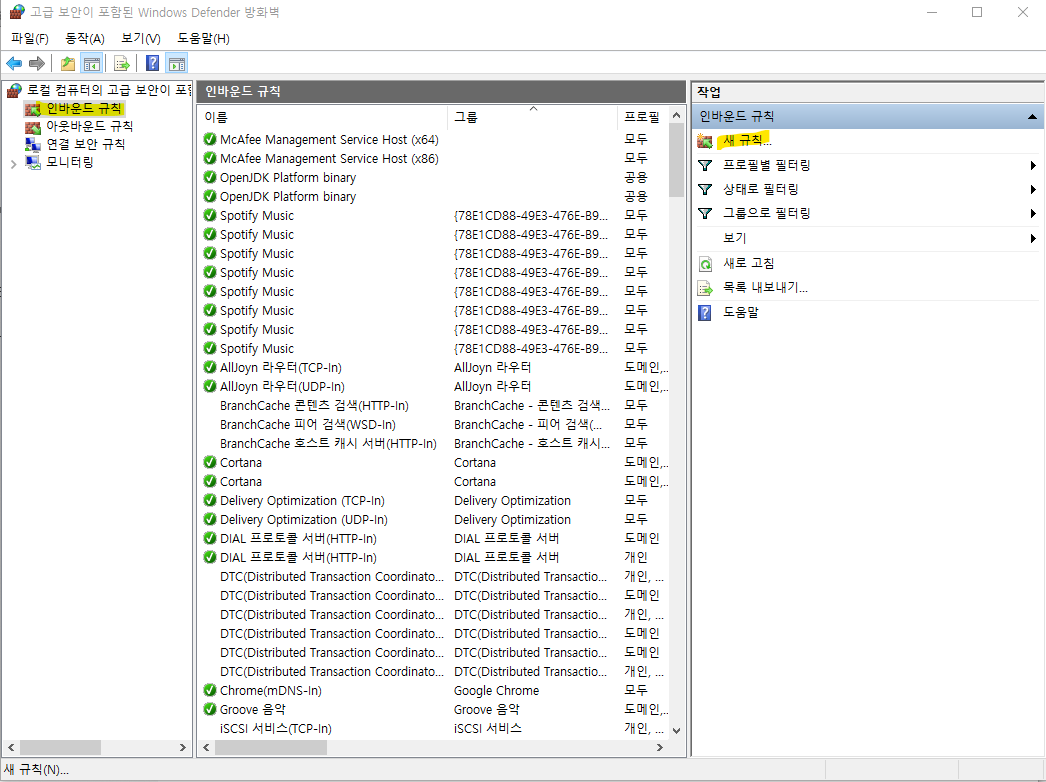Click the Forward arrow toolbar icon
Screen dimensions: 1046x782
click(37, 63)
